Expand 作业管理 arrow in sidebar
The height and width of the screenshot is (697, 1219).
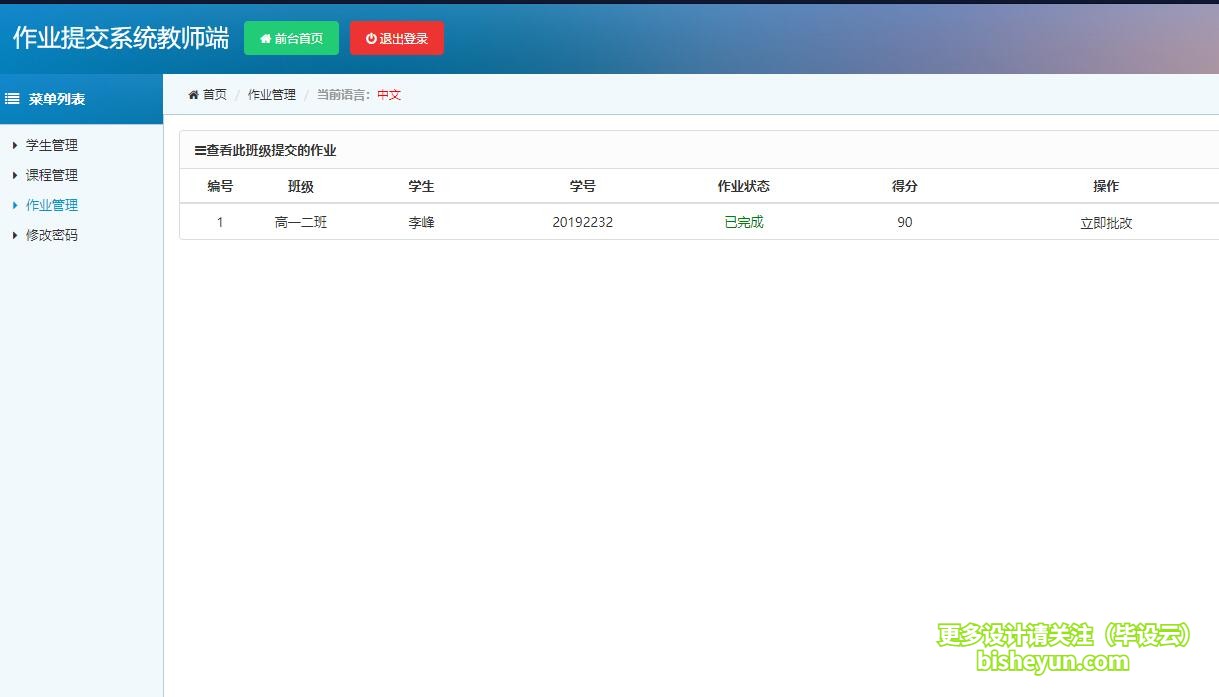pos(15,205)
